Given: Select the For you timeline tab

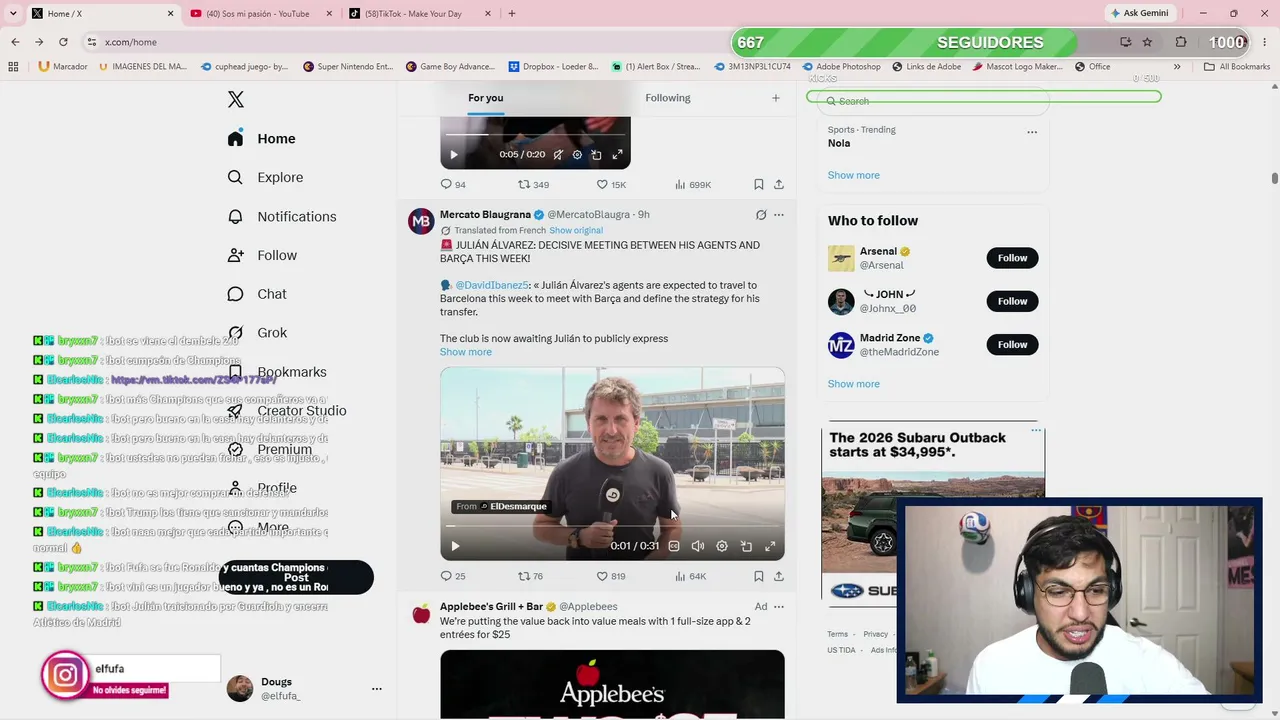Looking at the screenshot, I should pyautogui.click(x=486, y=98).
